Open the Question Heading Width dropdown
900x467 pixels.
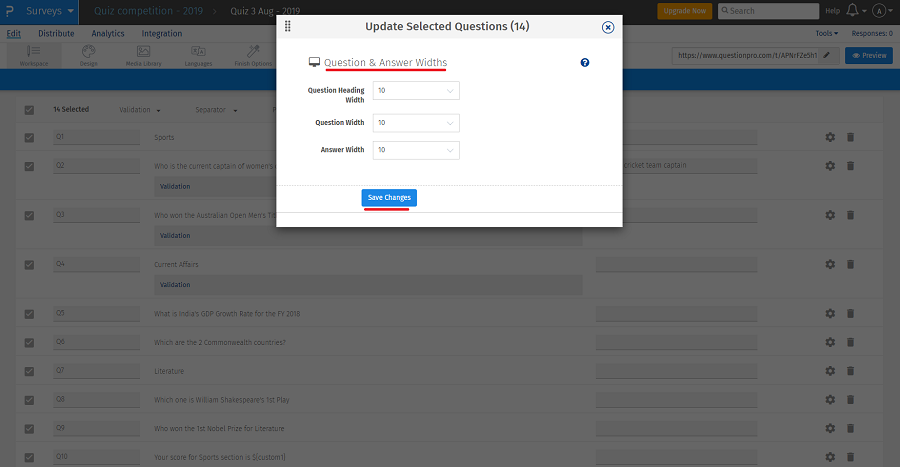tap(416, 92)
